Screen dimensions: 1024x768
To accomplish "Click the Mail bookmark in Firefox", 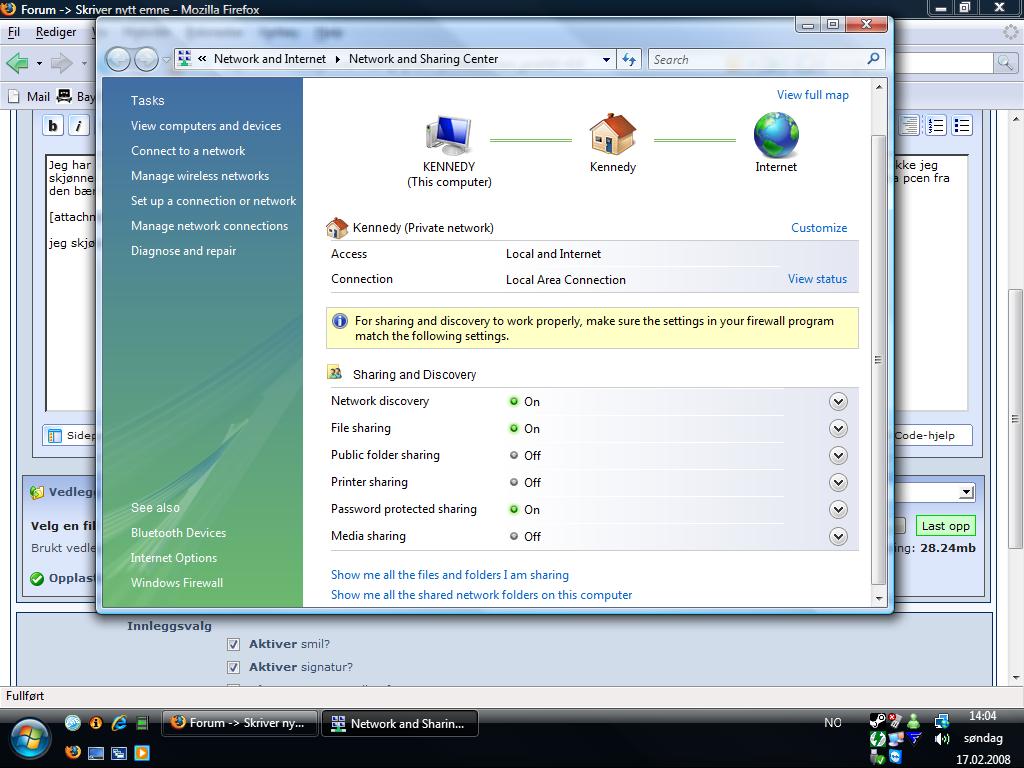I will (29, 97).
